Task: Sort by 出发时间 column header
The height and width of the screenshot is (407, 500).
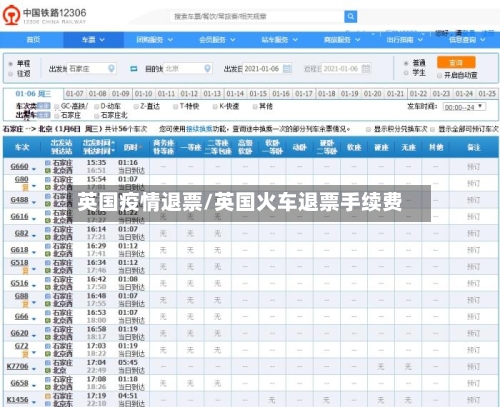Action: [x=98, y=143]
